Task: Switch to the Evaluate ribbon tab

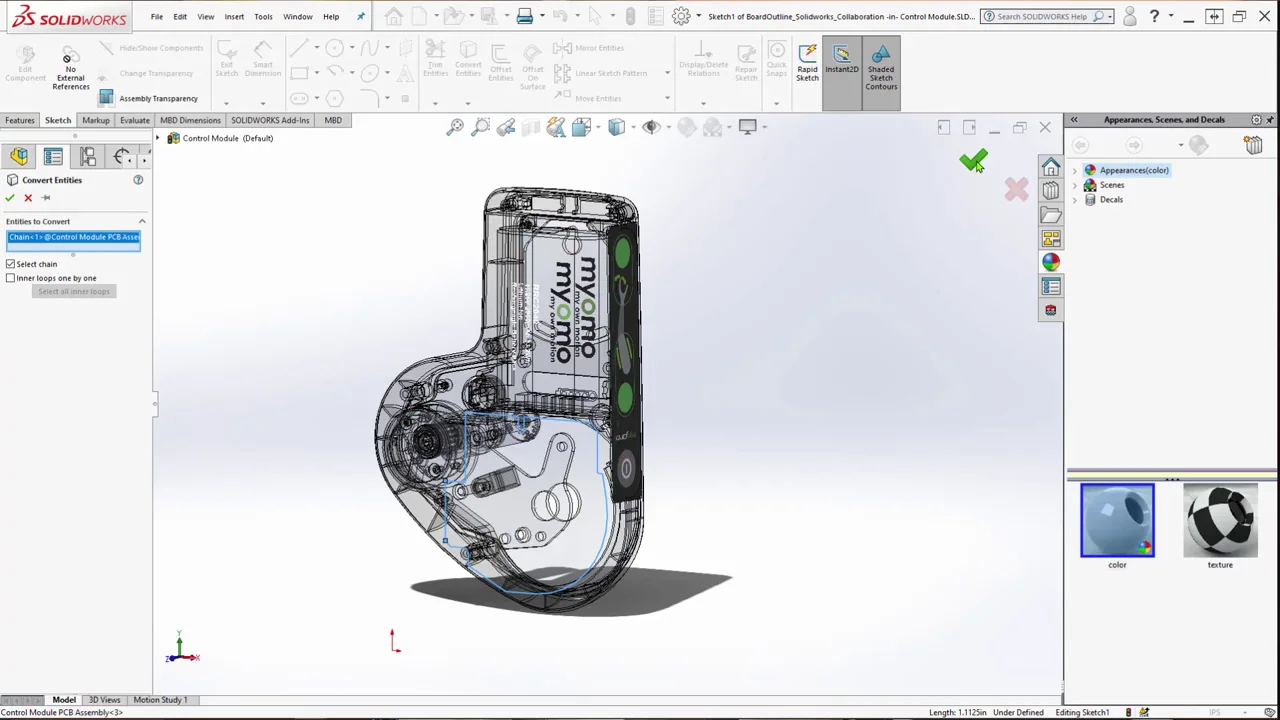Action: pos(134,120)
